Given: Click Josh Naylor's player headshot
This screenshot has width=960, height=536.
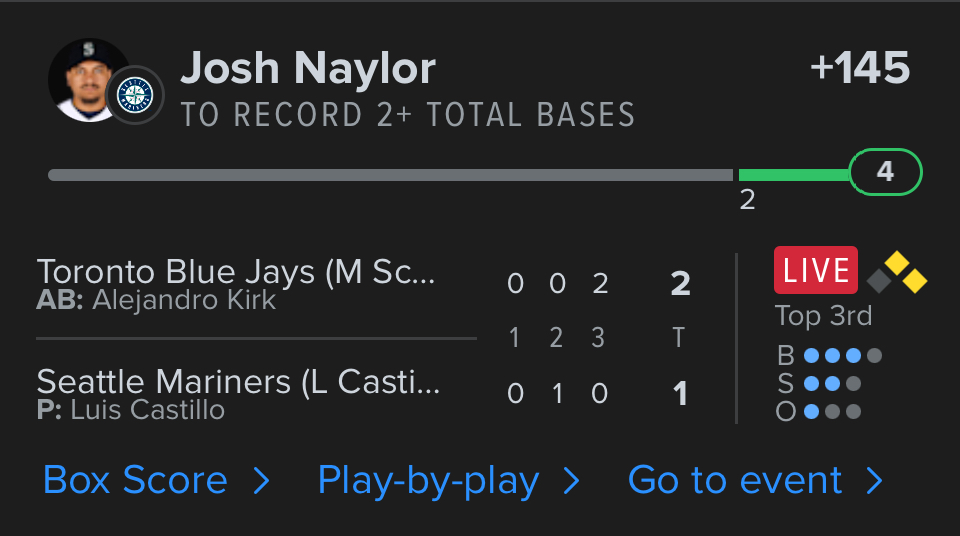Looking at the screenshot, I should click(84, 78).
